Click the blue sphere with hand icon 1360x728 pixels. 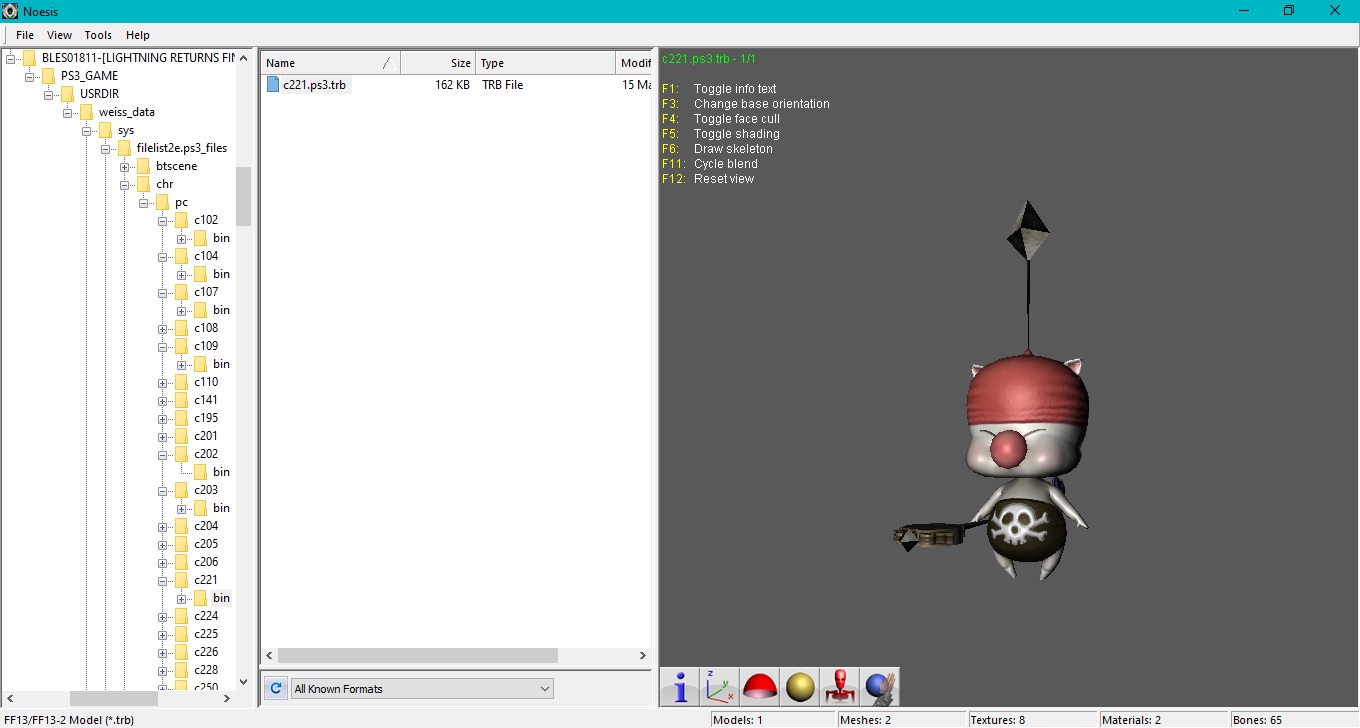tap(880, 687)
